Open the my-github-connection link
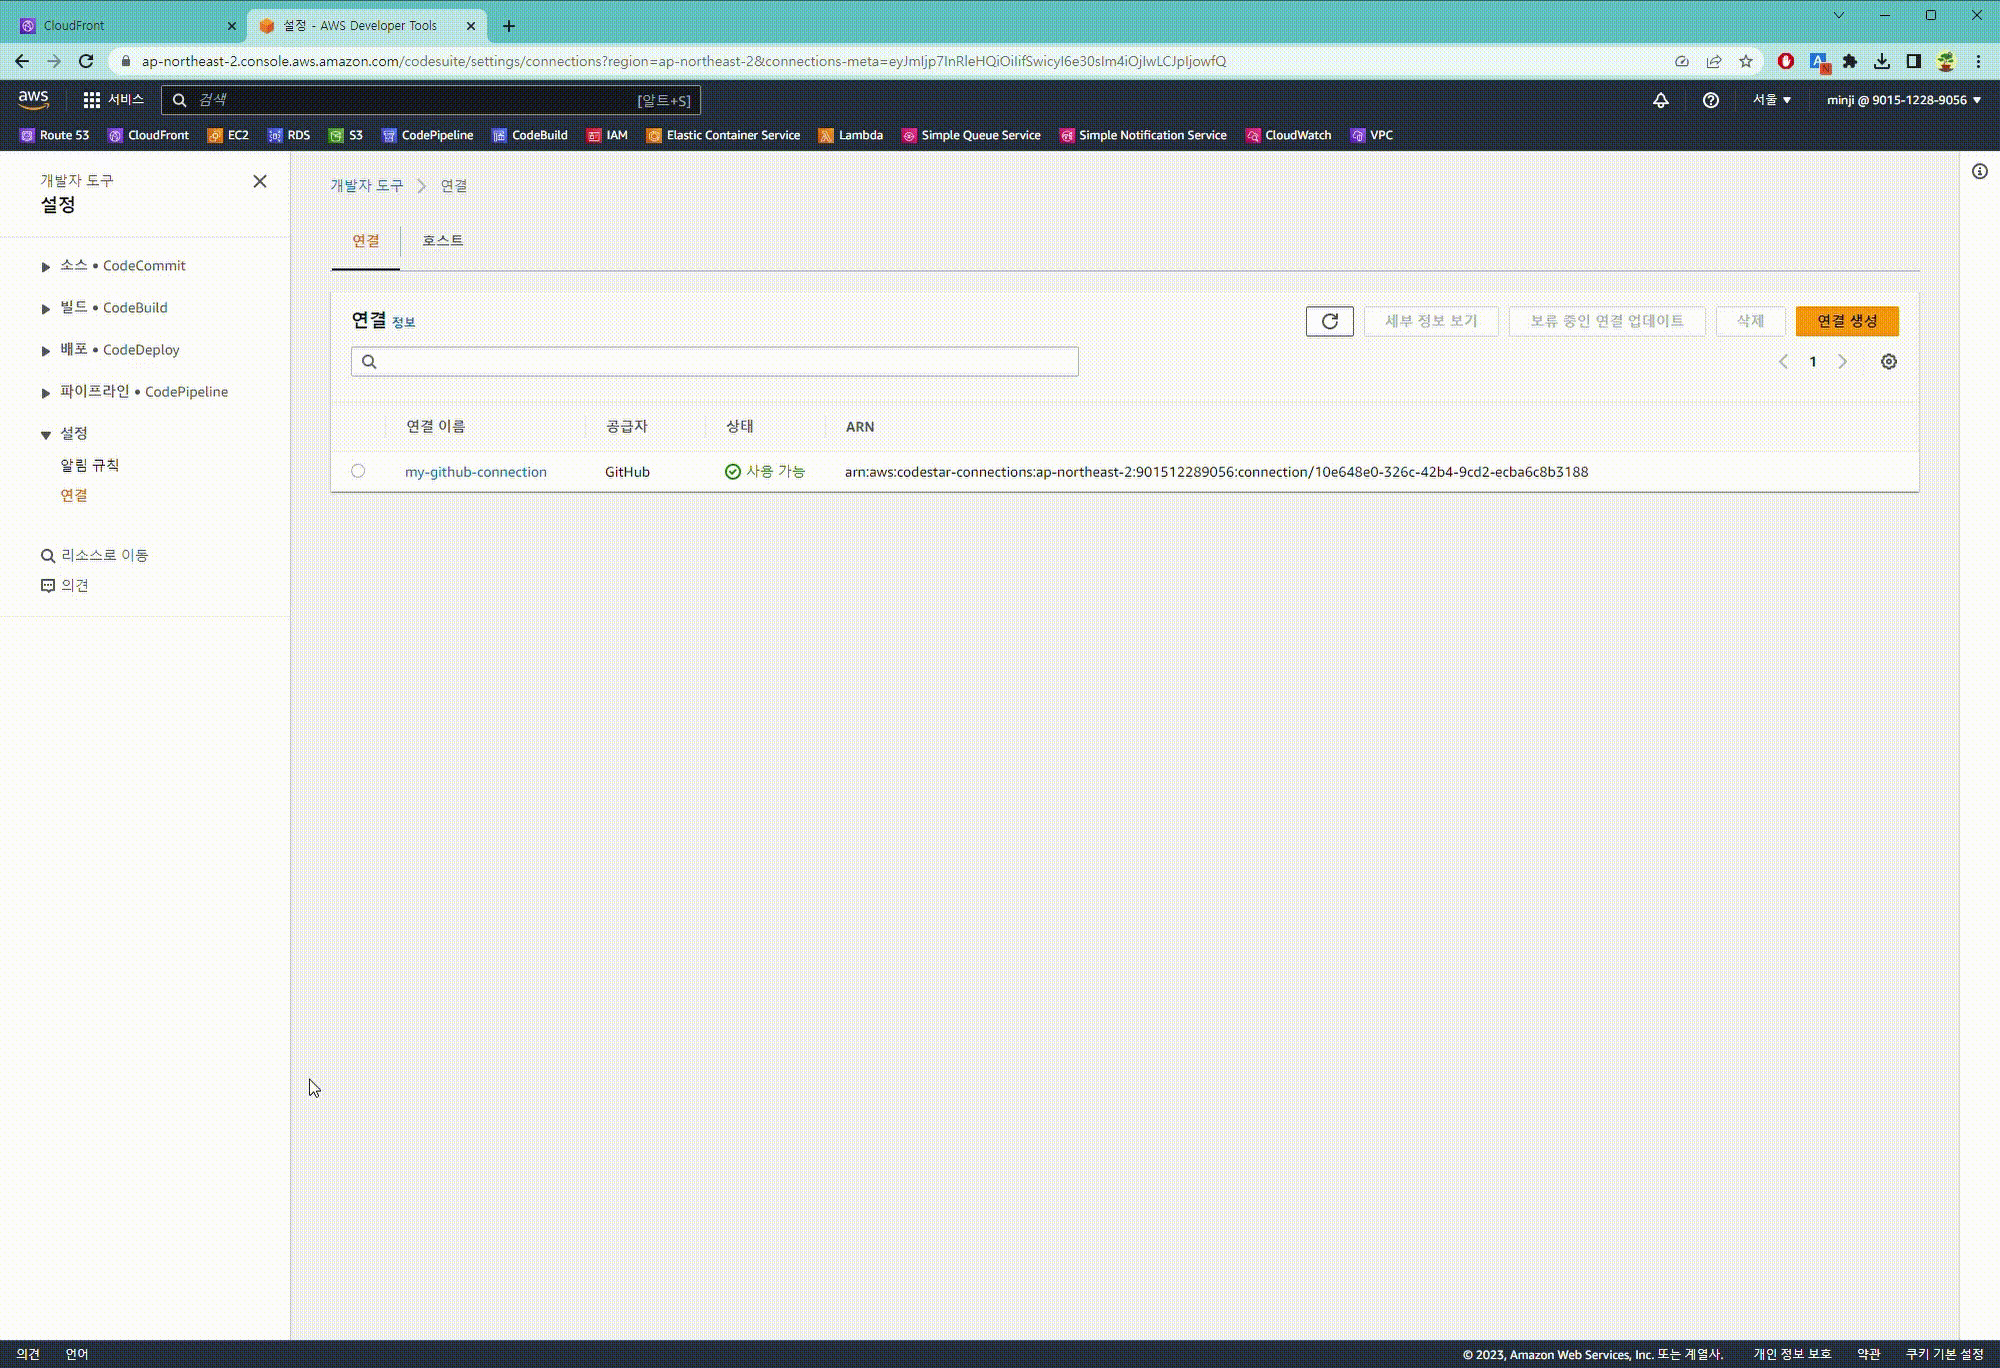Image resolution: width=2000 pixels, height=1368 pixels. (x=475, y=471)
